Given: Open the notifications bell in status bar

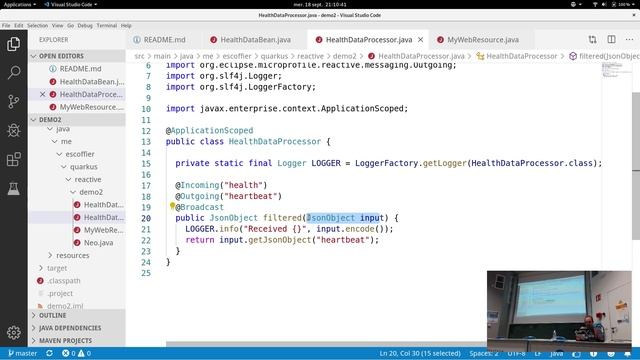Looking at the screenshot, I should tap(627, 353).
